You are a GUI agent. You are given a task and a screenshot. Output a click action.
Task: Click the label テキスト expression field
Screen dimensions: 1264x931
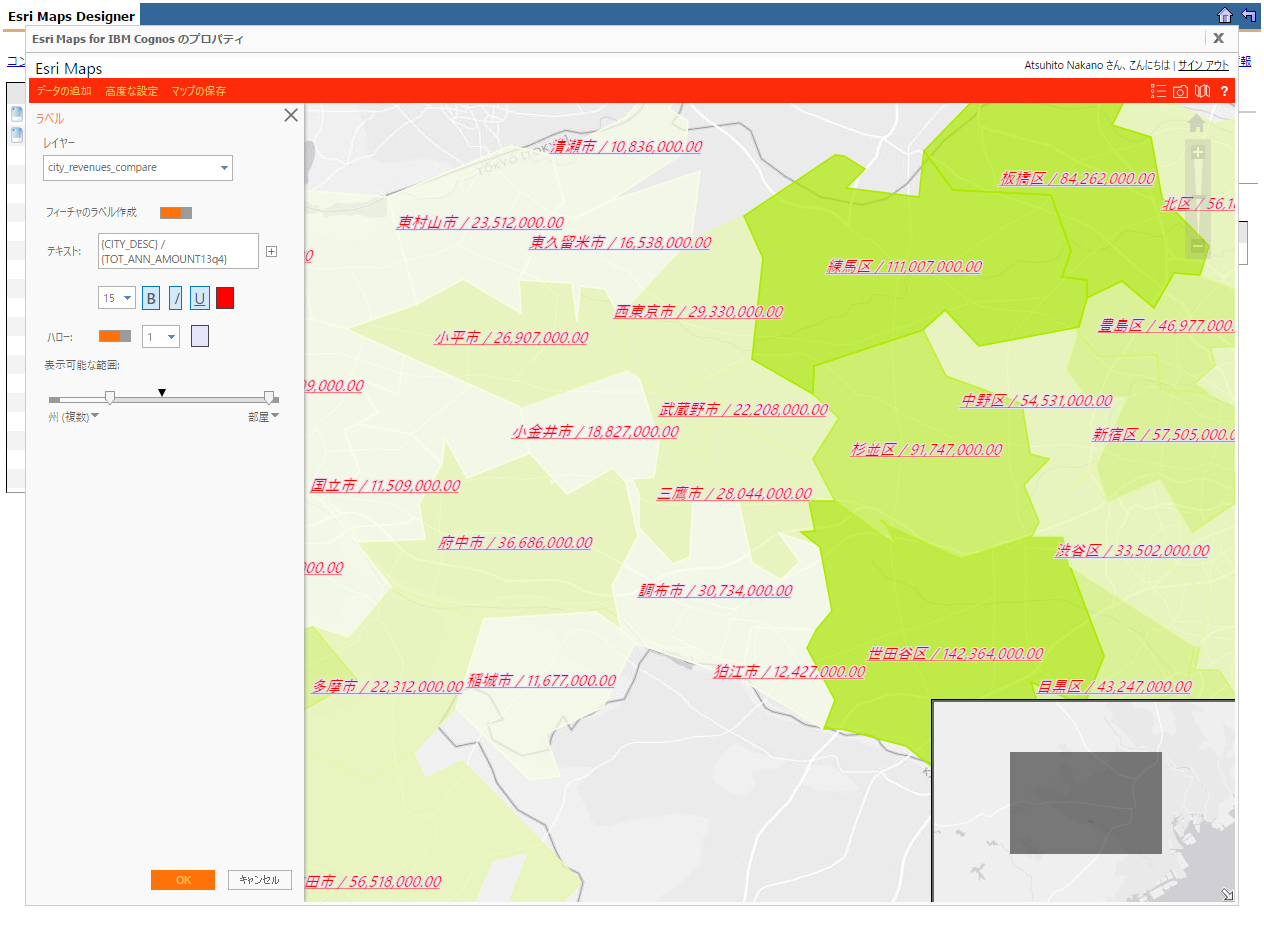[x=179, y=251]
